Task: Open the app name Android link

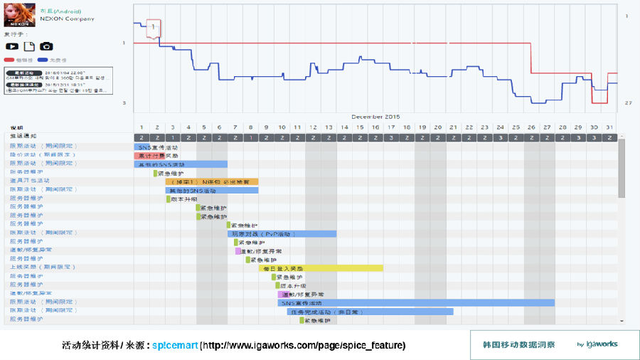Action: [x=61, y=11]
